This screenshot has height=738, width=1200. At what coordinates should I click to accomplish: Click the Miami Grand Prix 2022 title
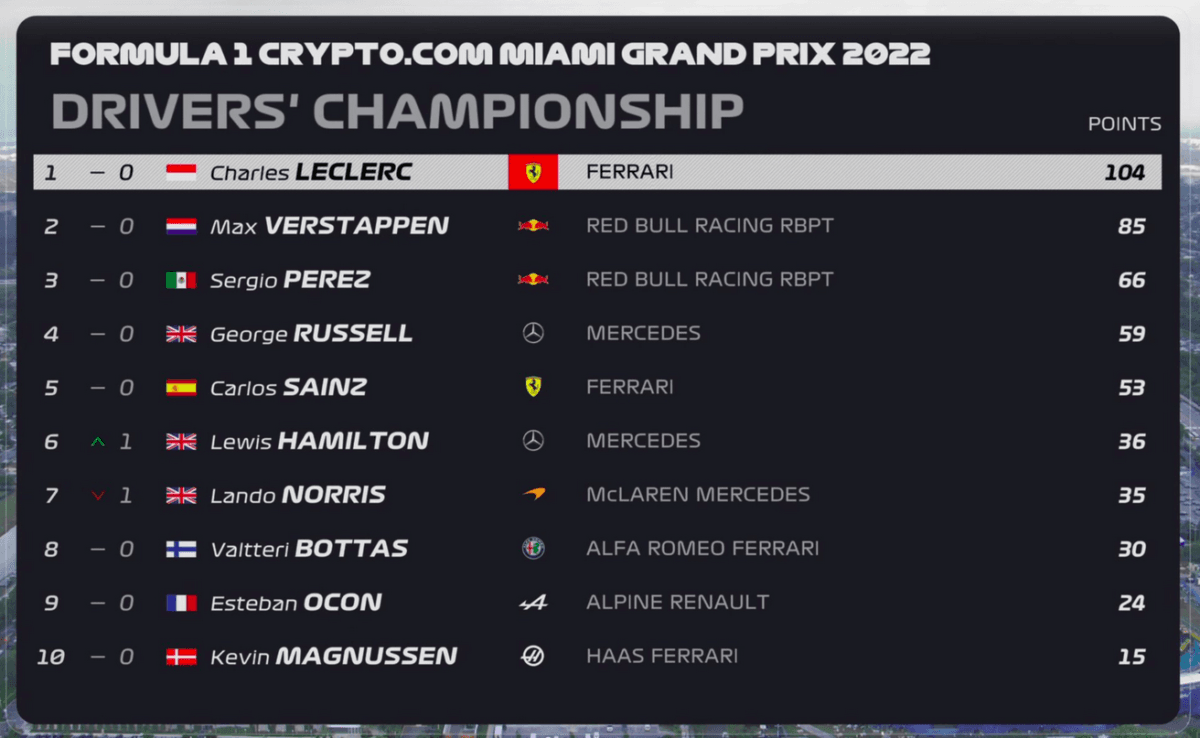(x=490, y=54)
